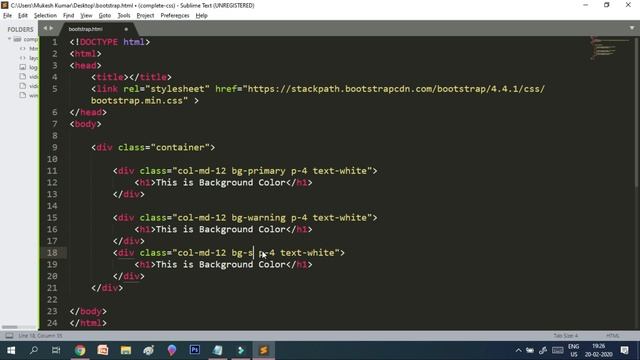Screen dimensions: 640x360
Task: Open File Explorer from the taskbar
Action: (x=126, y=350)
